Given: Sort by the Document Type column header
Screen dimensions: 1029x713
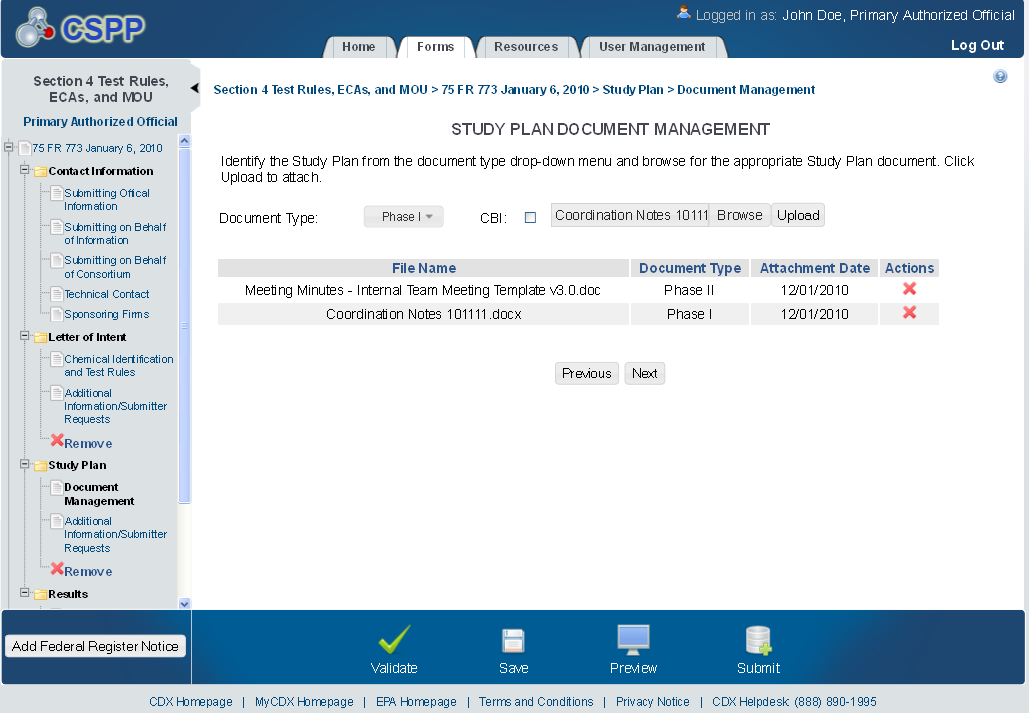Looking at the screenshot, I should pos(690,268).
